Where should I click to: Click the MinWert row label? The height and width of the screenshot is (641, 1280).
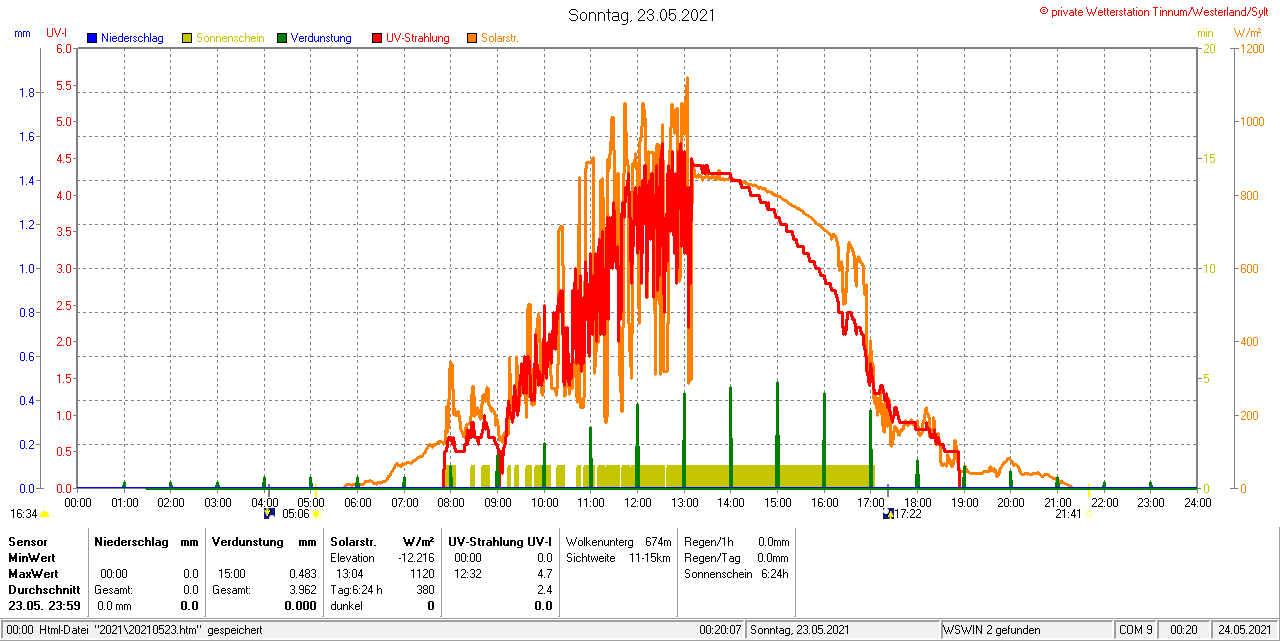tap(32, 558)
